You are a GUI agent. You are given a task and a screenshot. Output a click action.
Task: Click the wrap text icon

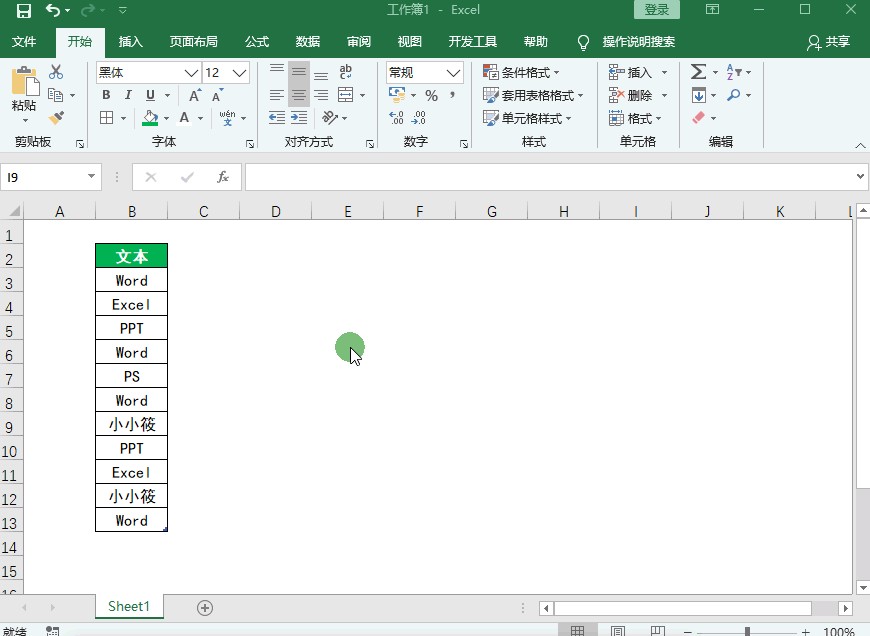pos(346,72)
